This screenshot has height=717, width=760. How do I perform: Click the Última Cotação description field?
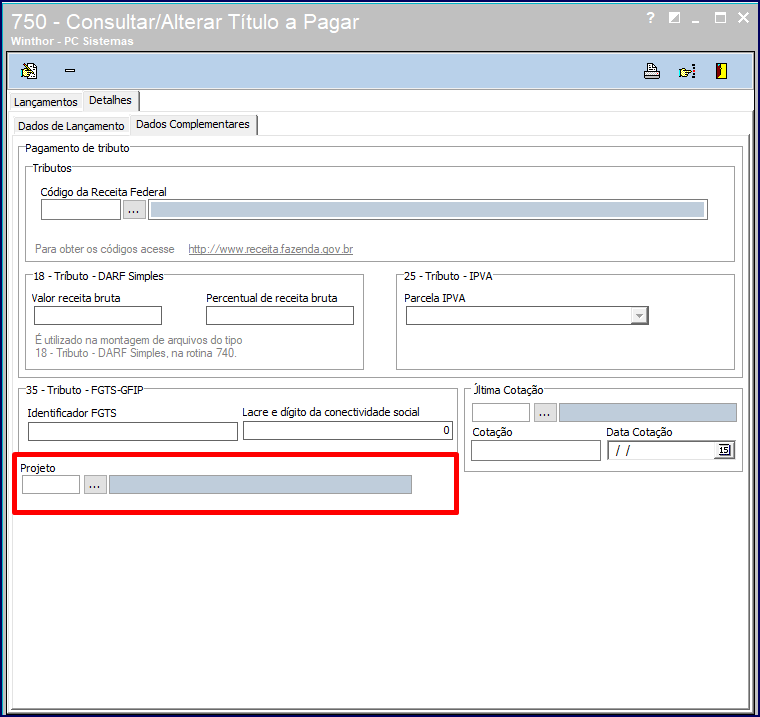coord(648,413)
